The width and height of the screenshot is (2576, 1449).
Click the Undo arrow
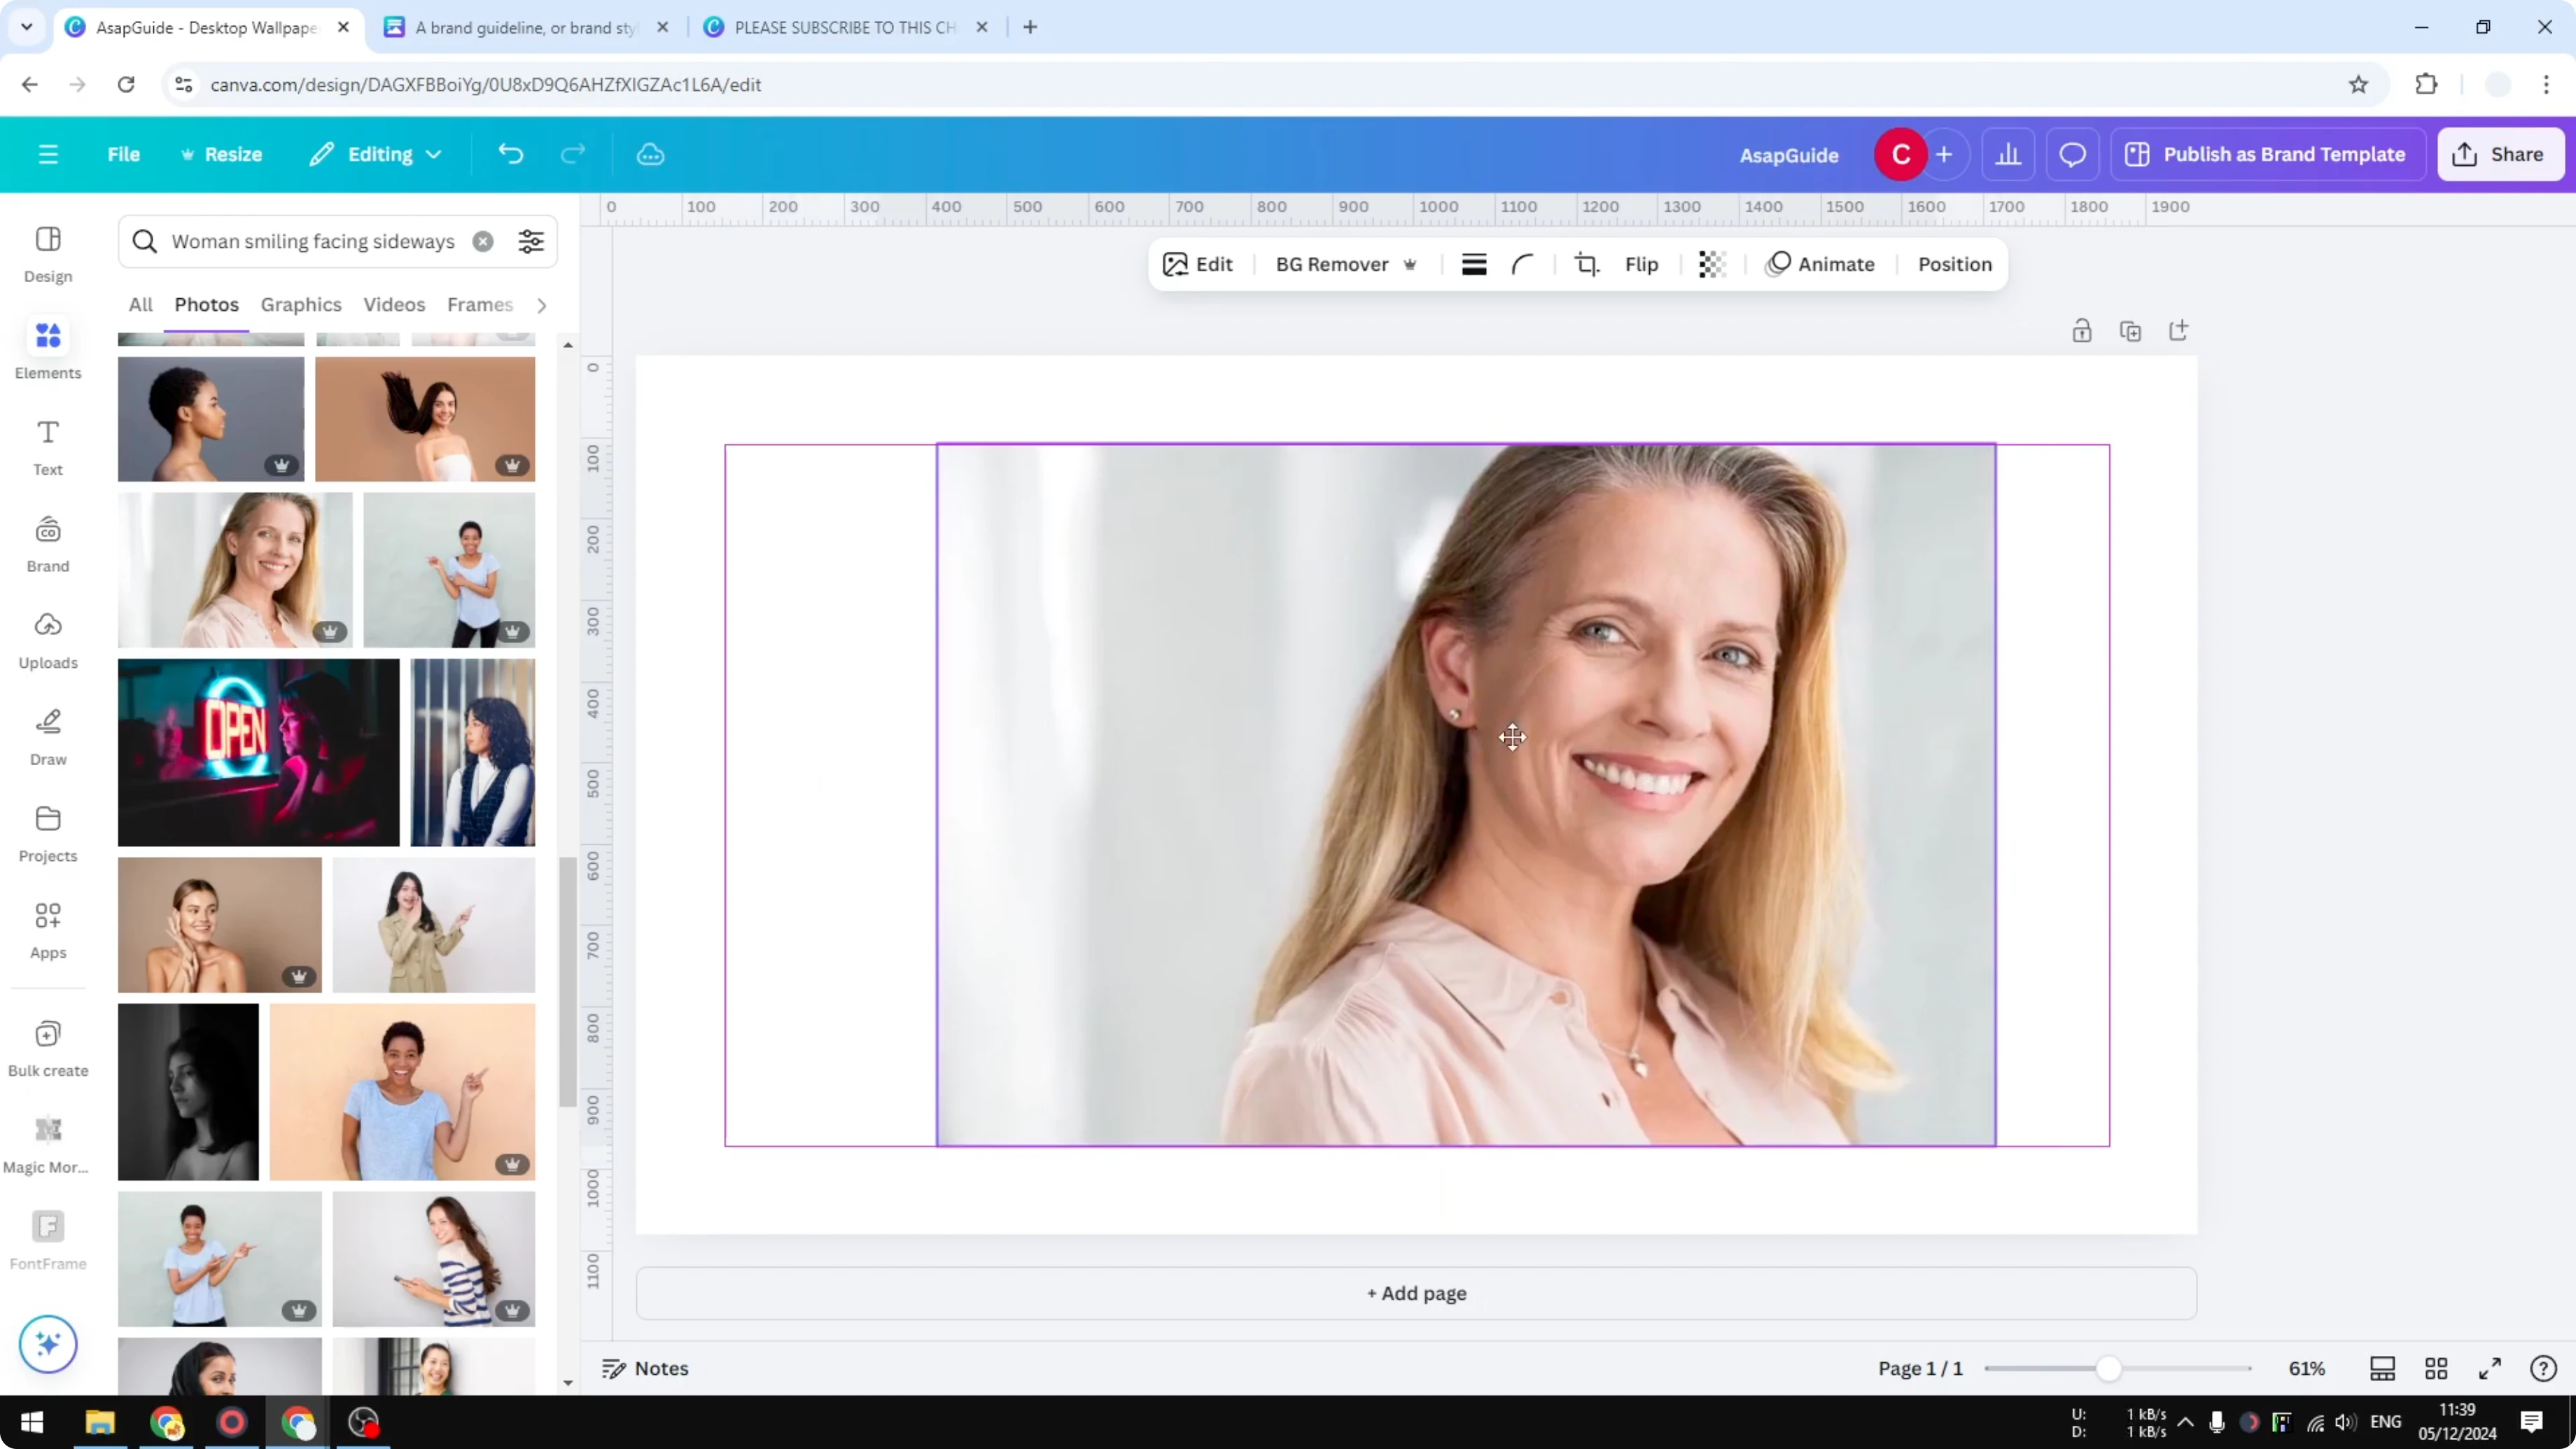(510, 154)
